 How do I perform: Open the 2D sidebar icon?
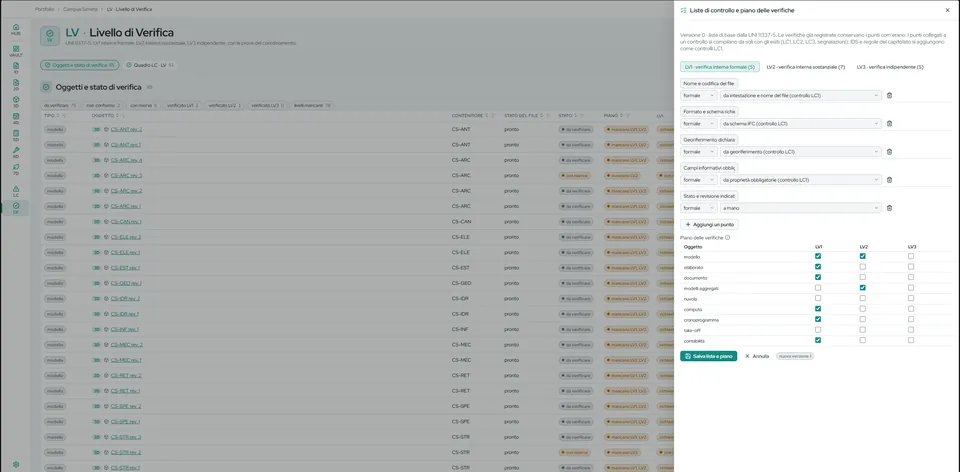16,84
